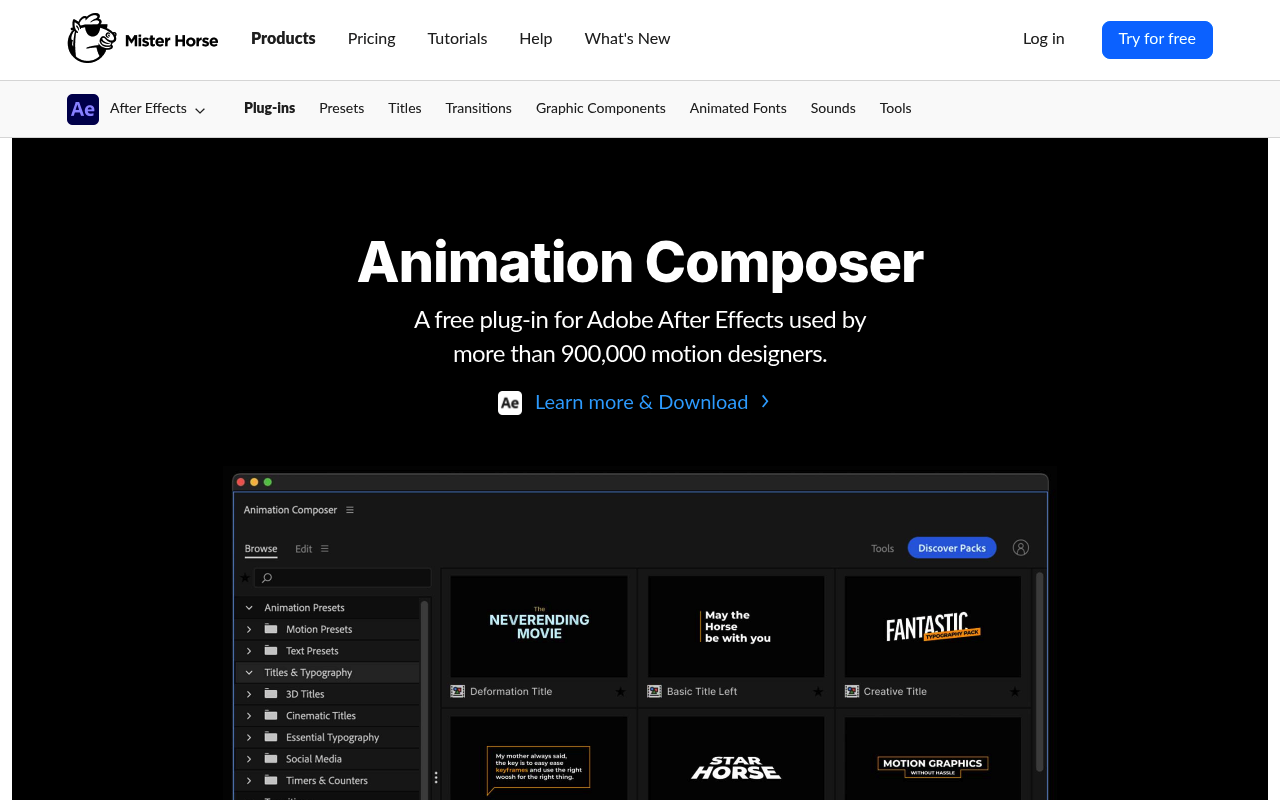Click the magnifier icon in the search field
Viewport: 1280px width, 800px height.
[x=266, y=578]
